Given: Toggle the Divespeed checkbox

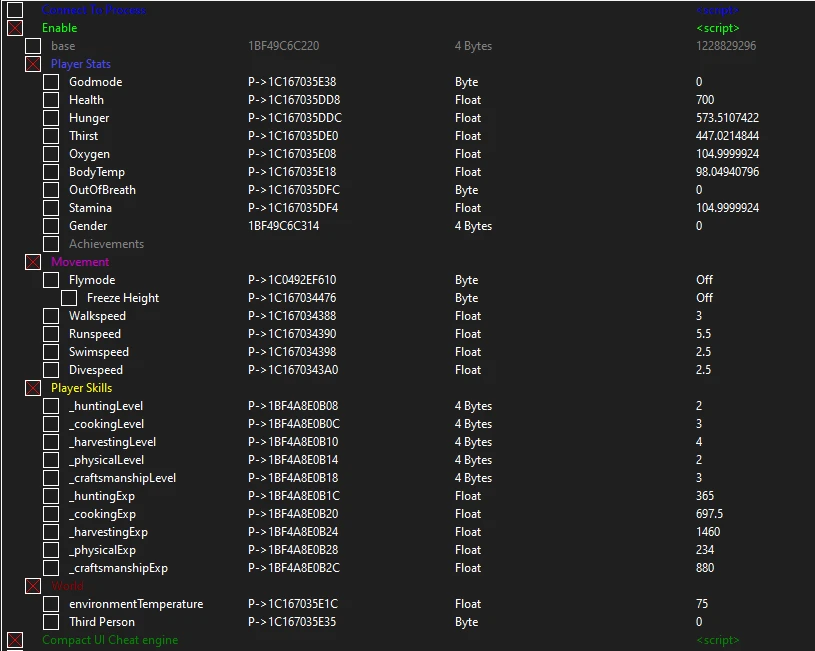Looking at the screenshot, I should 51,370.
